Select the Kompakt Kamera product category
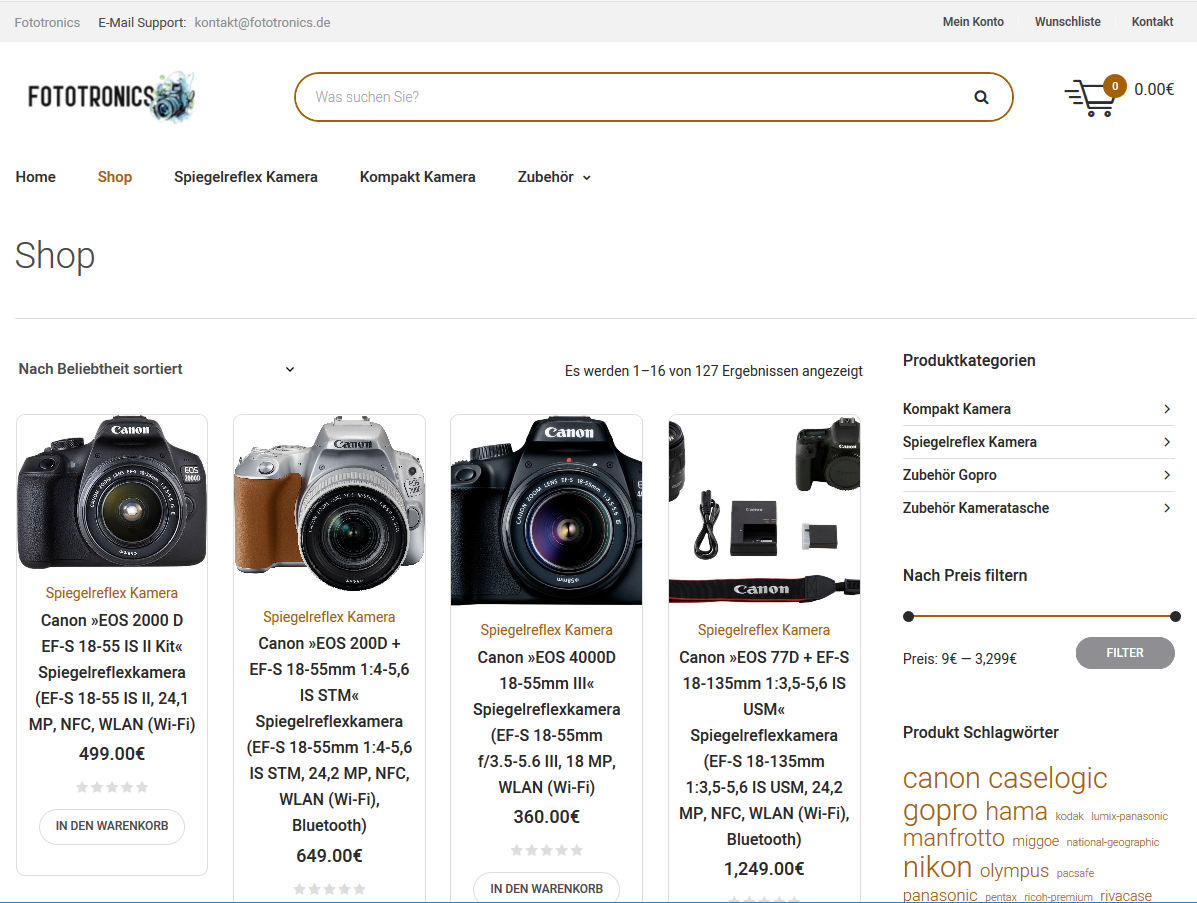Image resolution: width=1197 pixels, height=903 pixels. pos(957,409)
